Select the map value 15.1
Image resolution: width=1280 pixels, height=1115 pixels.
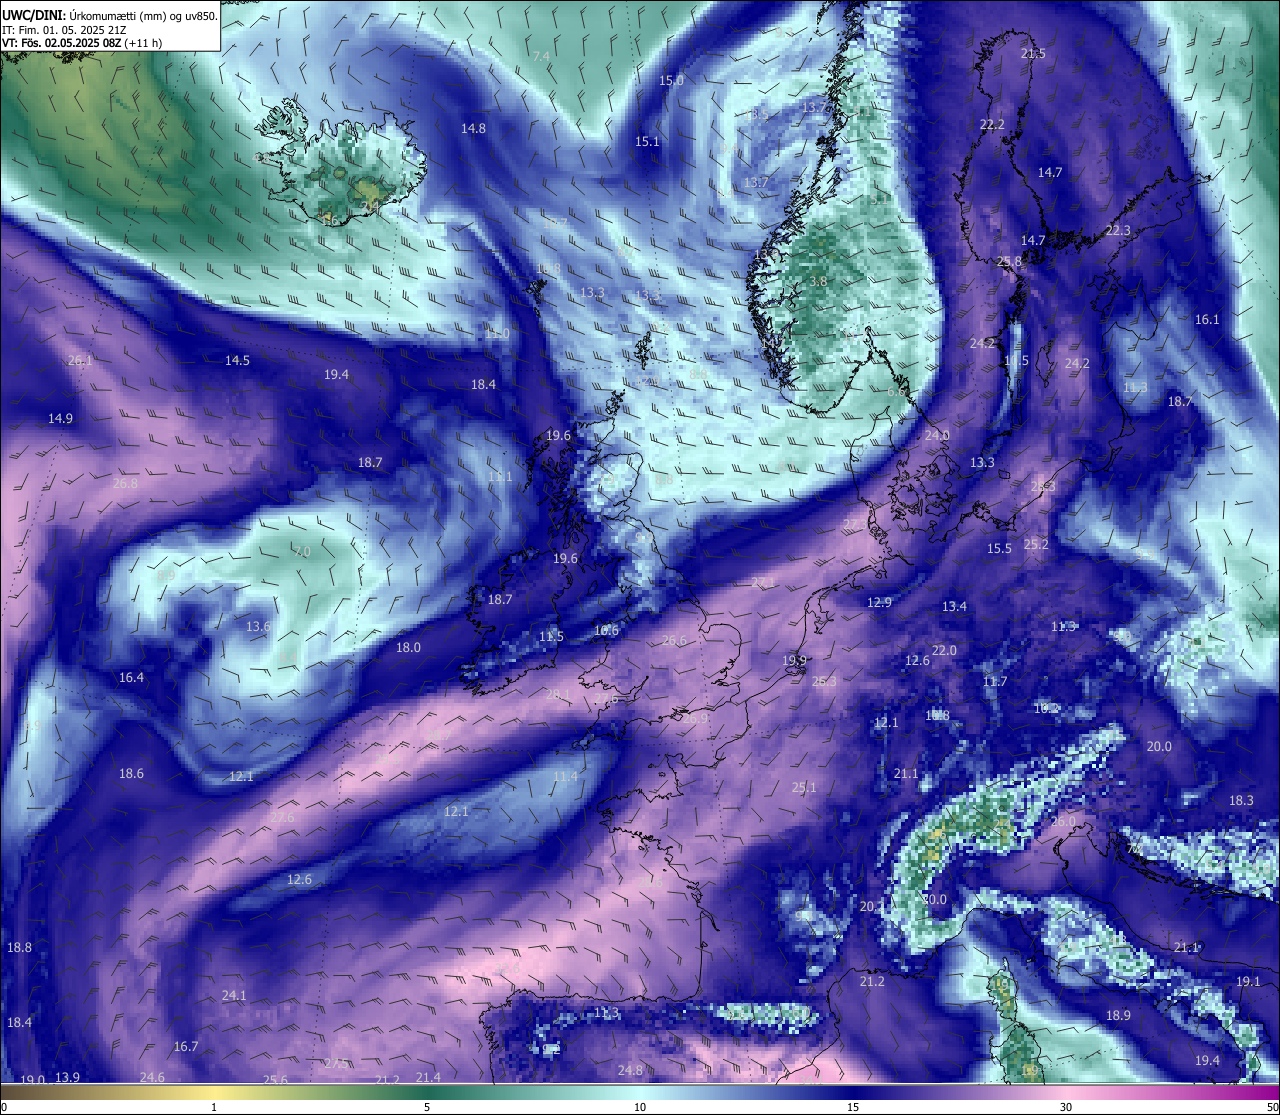click(647, 142)
